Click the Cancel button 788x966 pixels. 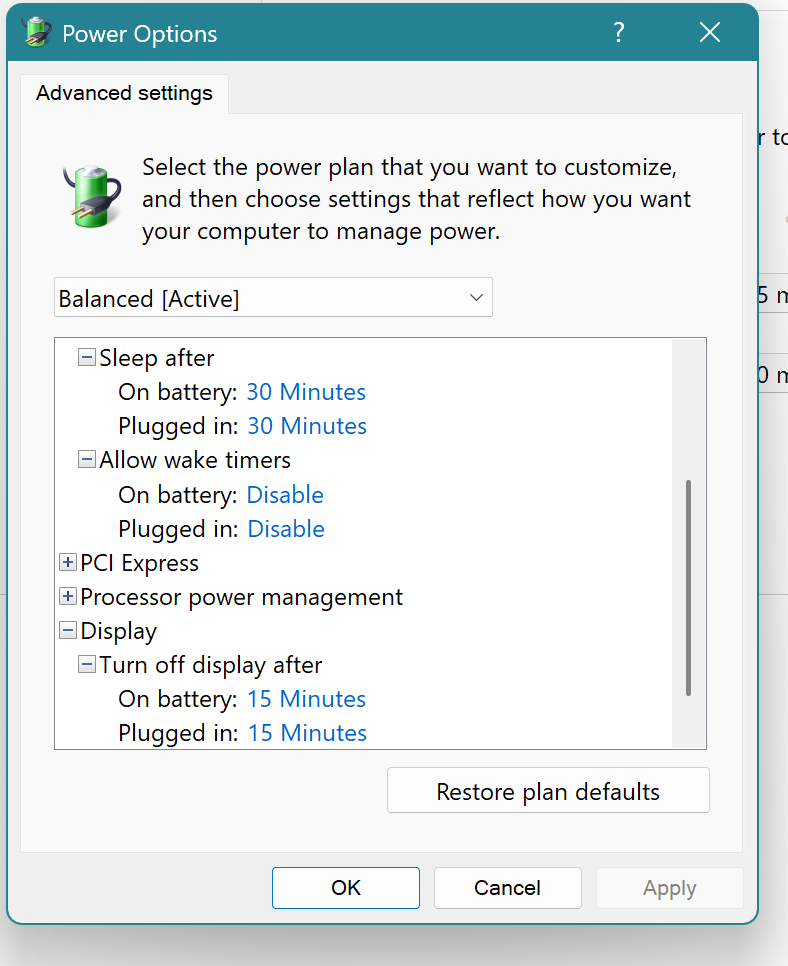[x=508, y=888]
